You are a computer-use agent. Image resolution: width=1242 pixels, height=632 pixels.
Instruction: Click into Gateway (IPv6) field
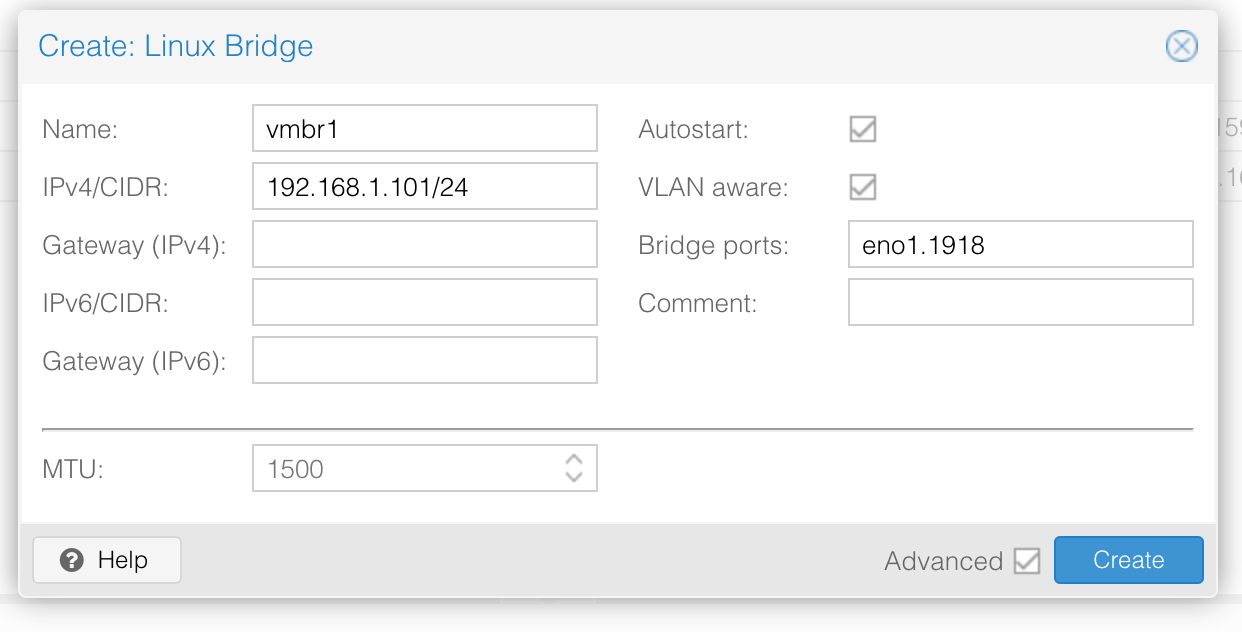(x=424, y=361)
